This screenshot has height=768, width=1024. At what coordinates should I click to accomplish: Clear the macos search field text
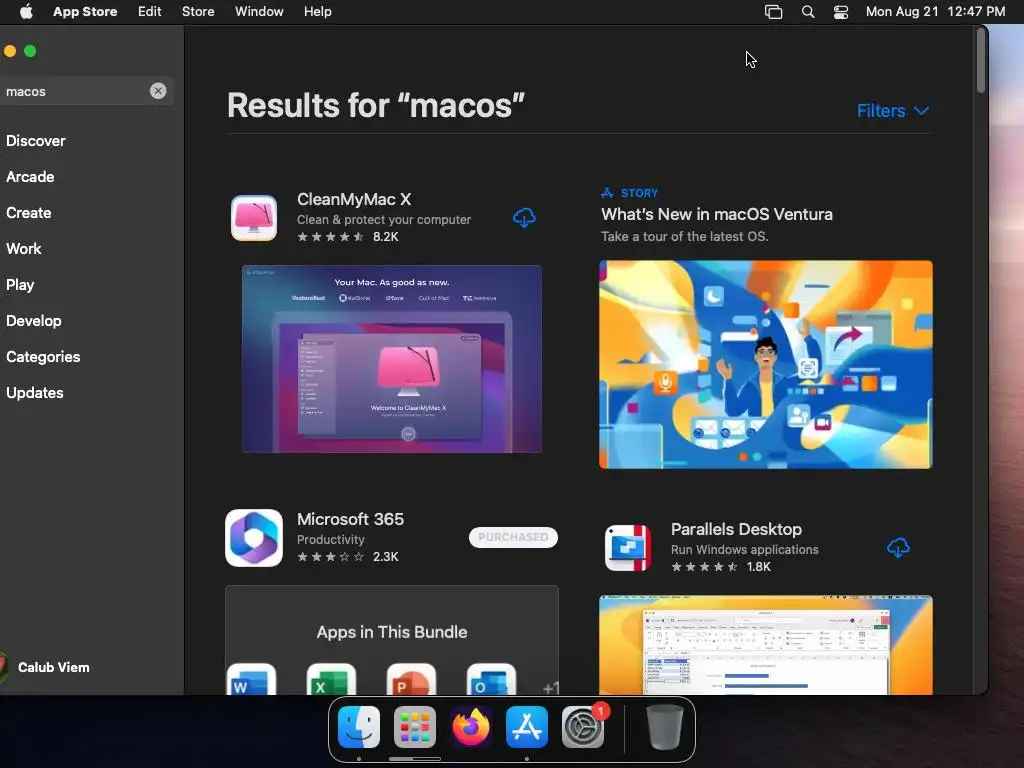click(x=158, y=91)
